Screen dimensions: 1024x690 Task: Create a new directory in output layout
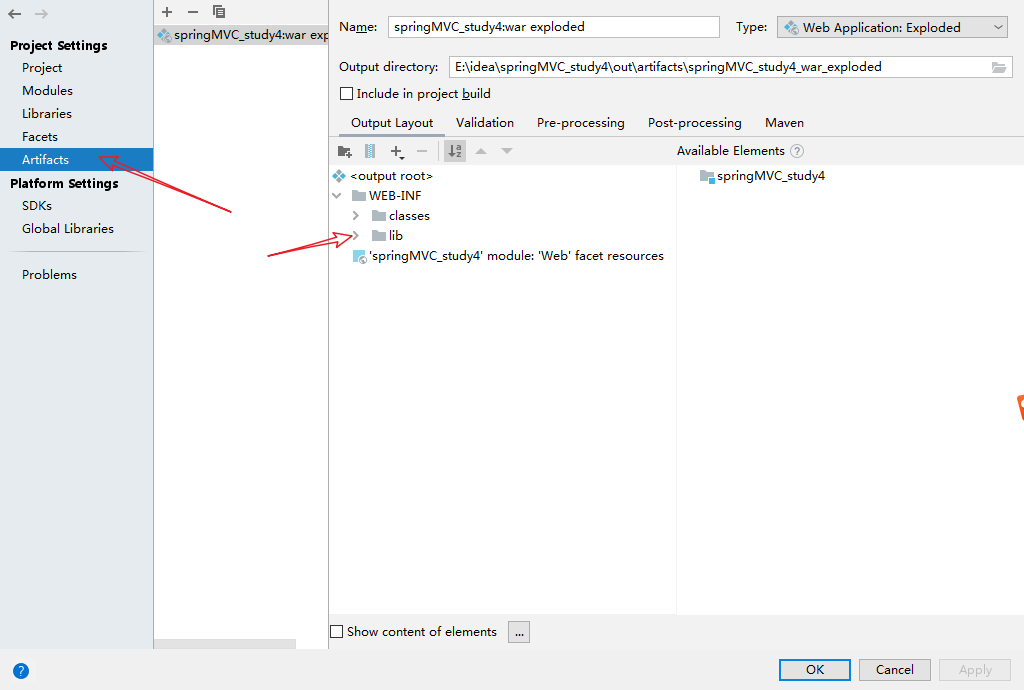tap(345, 150)
